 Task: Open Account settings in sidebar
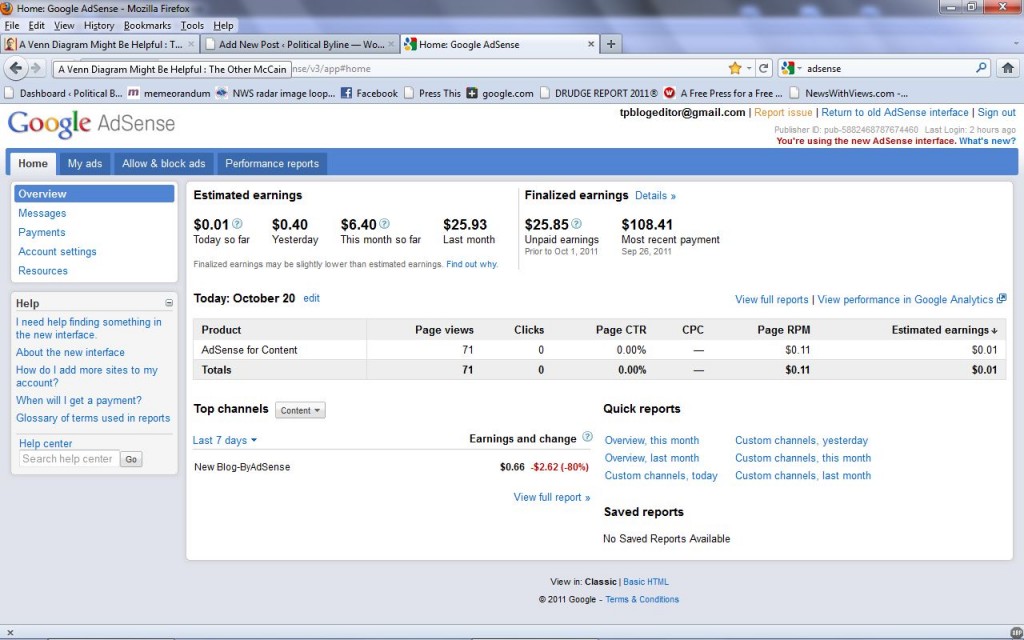[57, 251]
